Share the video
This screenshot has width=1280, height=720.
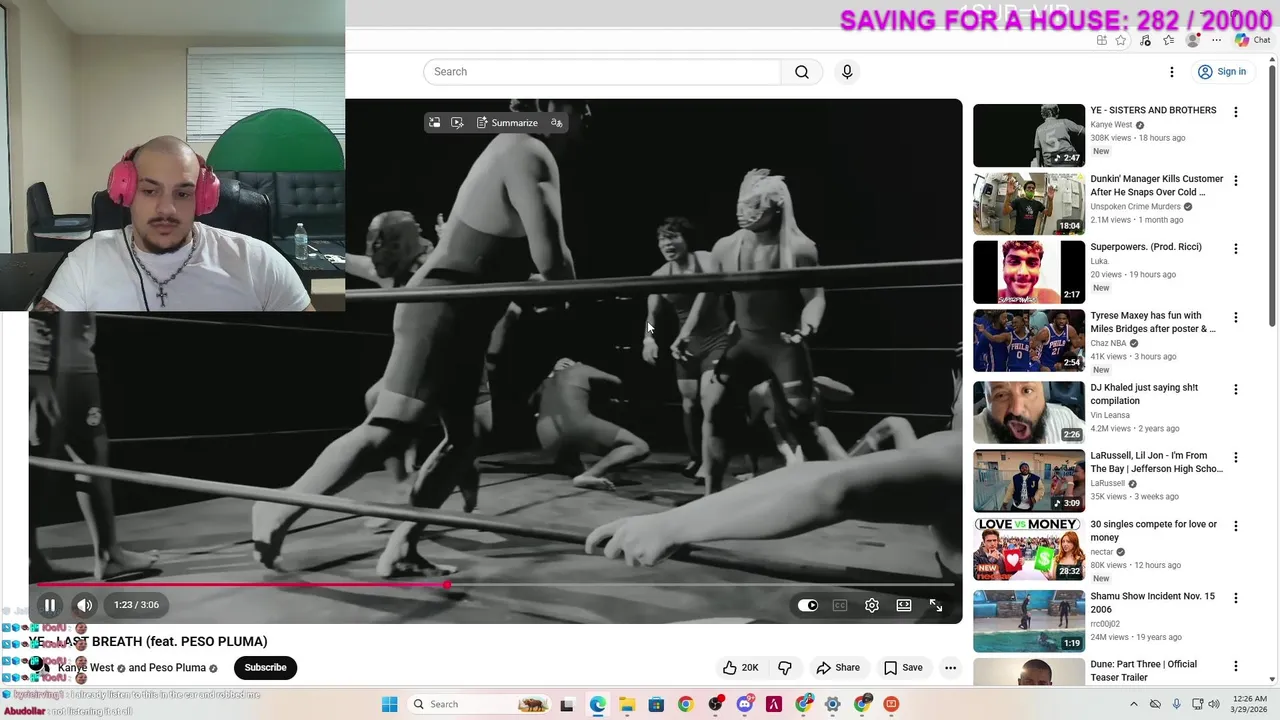[838, 668]
